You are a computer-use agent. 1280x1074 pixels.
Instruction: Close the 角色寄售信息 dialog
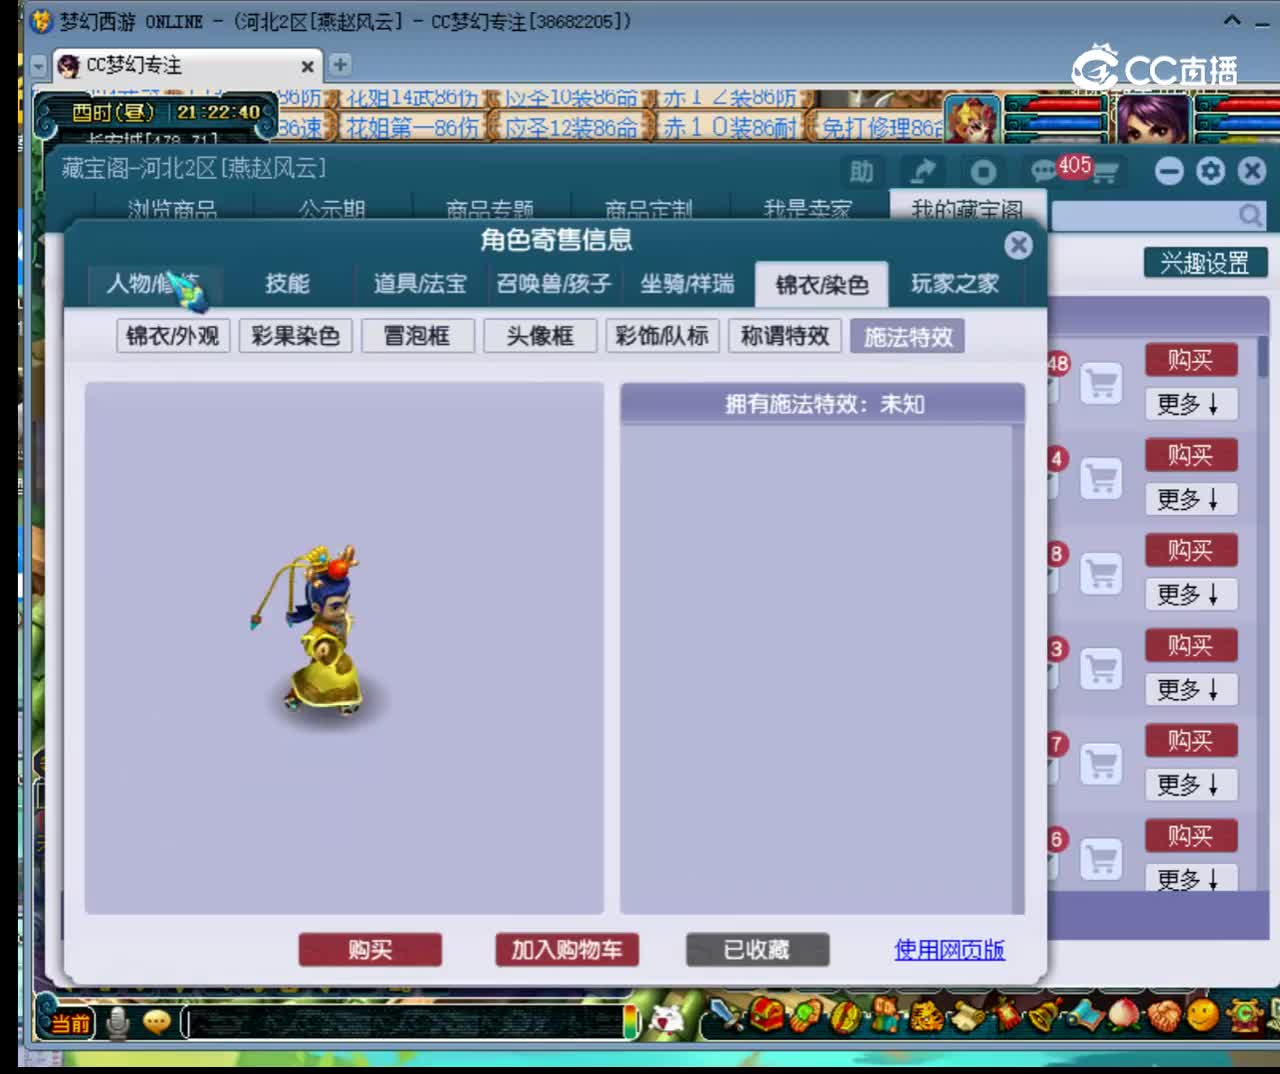[1018, 245]
